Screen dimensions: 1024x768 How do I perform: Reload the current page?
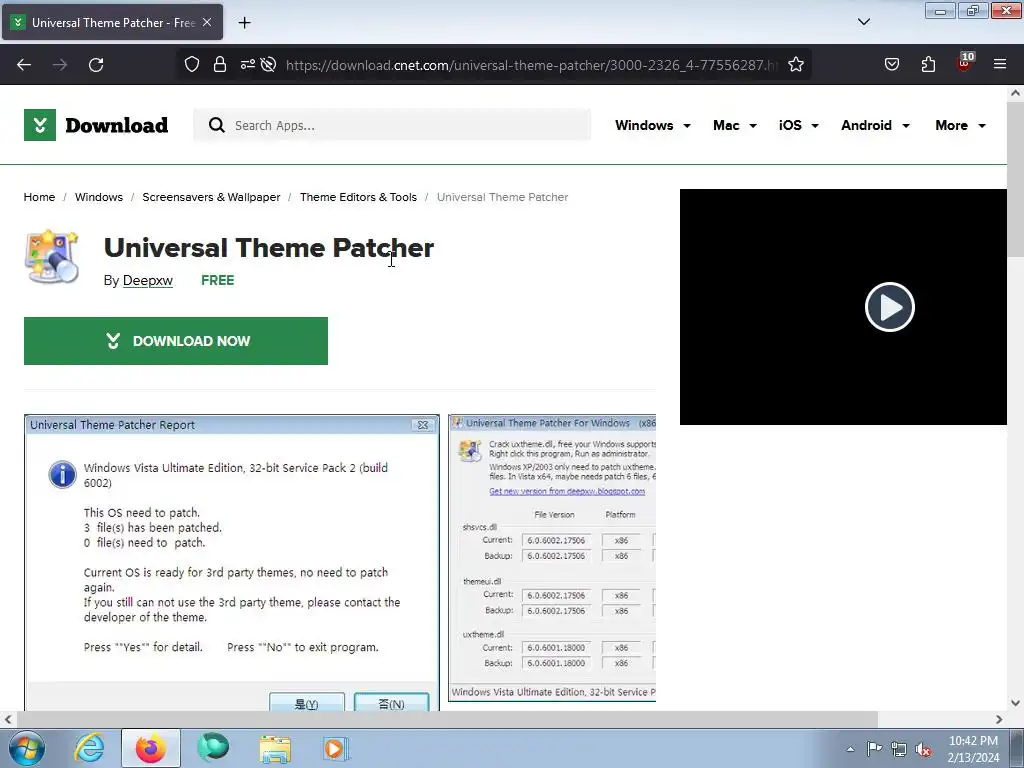96,65
